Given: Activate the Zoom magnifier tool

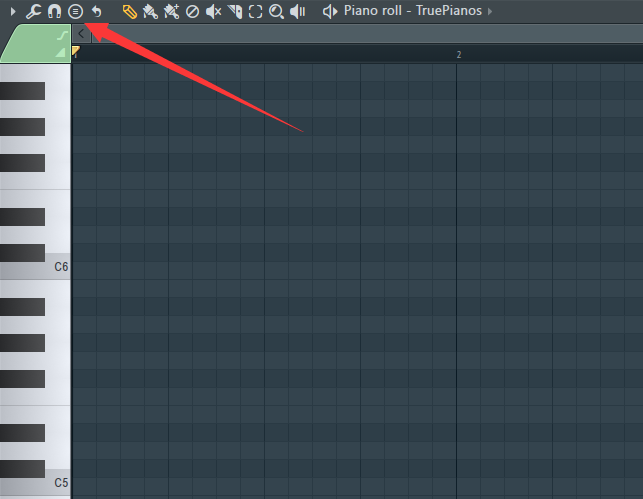Looking at the screenshot, I should click(276, 11).
